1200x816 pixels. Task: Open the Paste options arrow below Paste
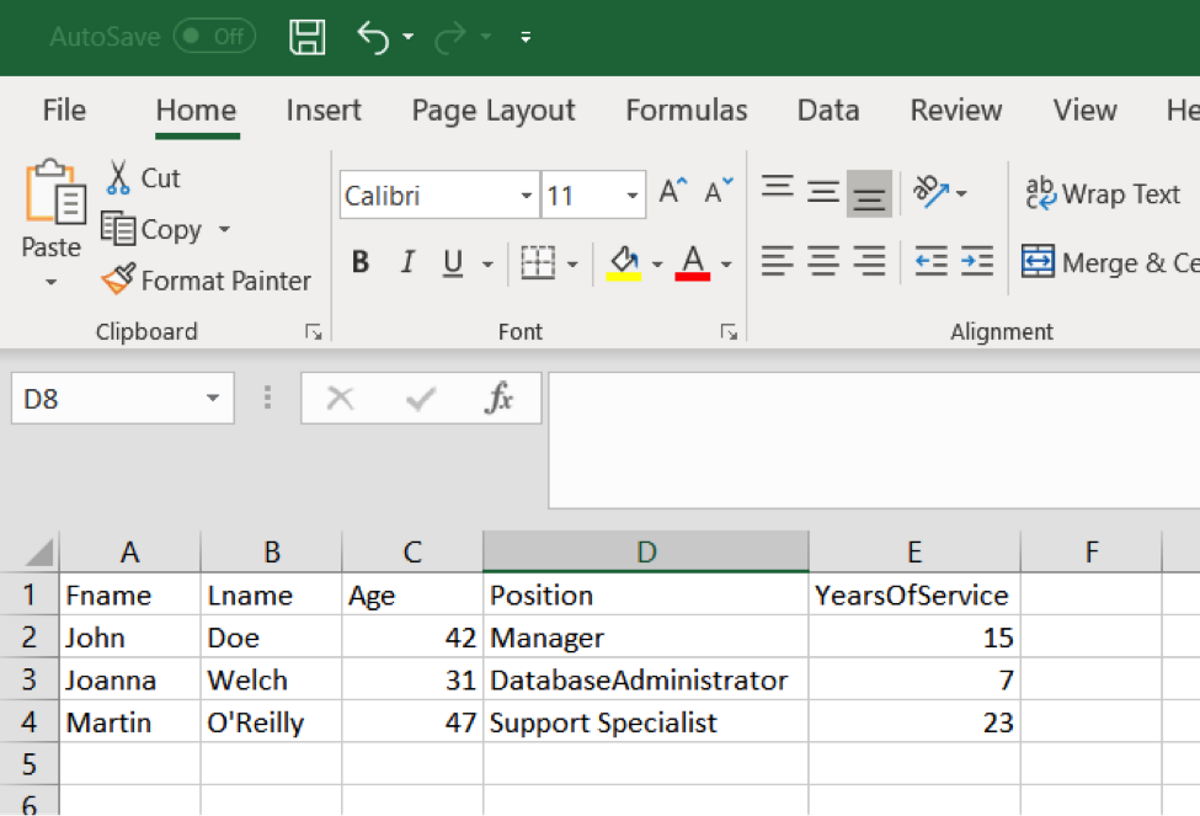pyautogui.click(x=51, y=283)
